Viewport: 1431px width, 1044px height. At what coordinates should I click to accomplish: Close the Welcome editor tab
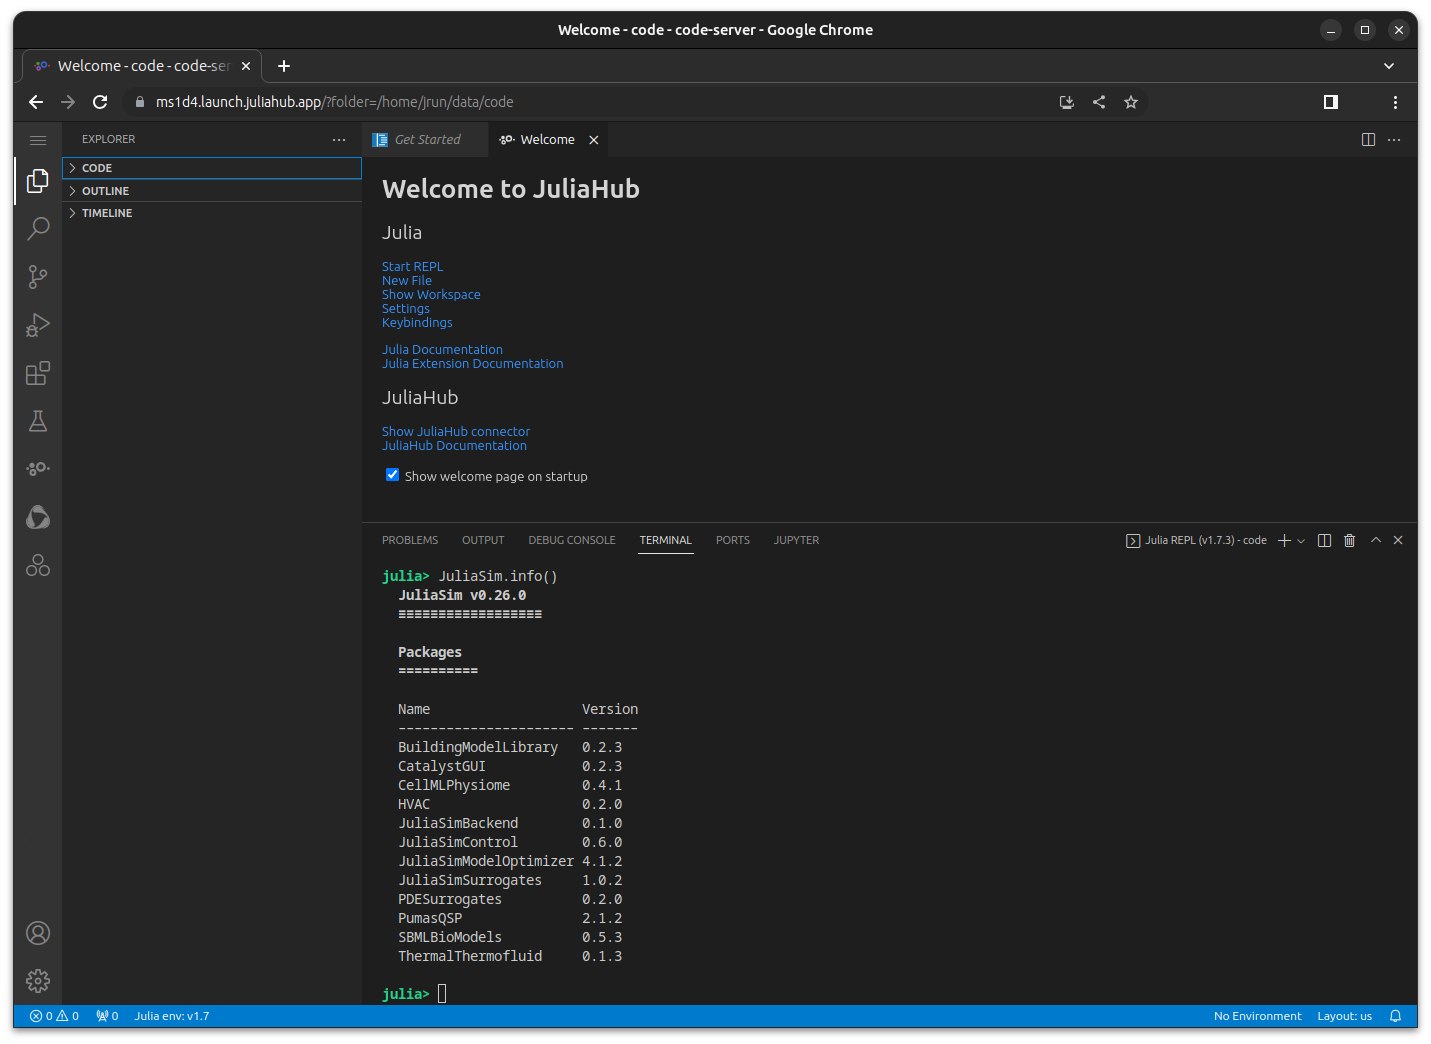coord(594,140)
